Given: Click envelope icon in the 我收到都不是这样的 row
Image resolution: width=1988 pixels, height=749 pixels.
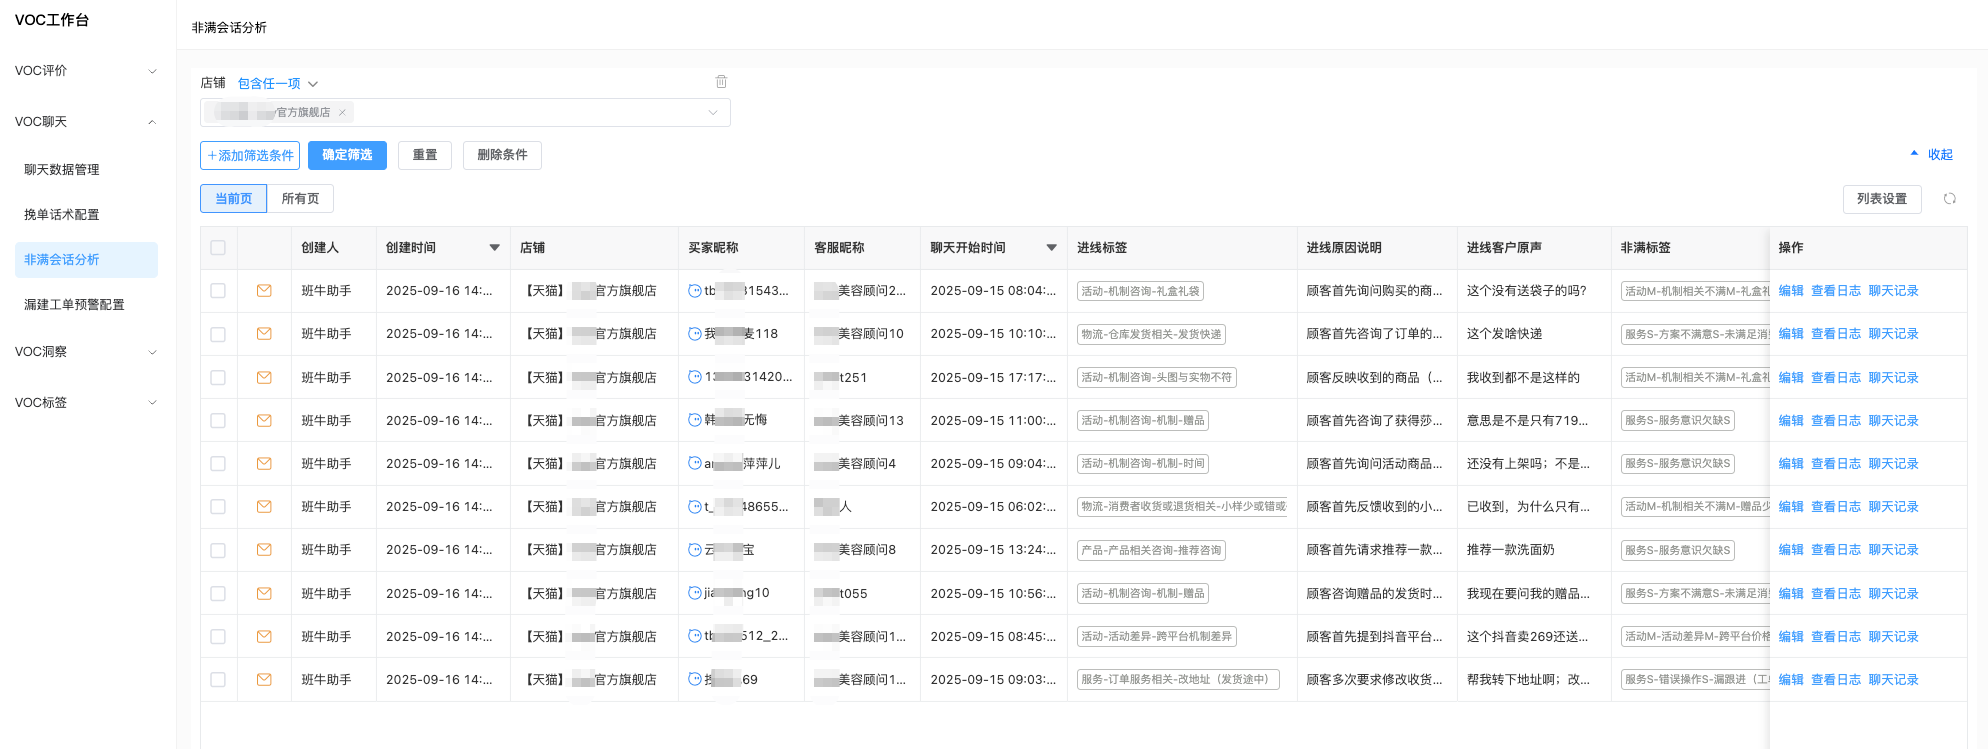Looking at the screenshot, I should click(264, 378).
